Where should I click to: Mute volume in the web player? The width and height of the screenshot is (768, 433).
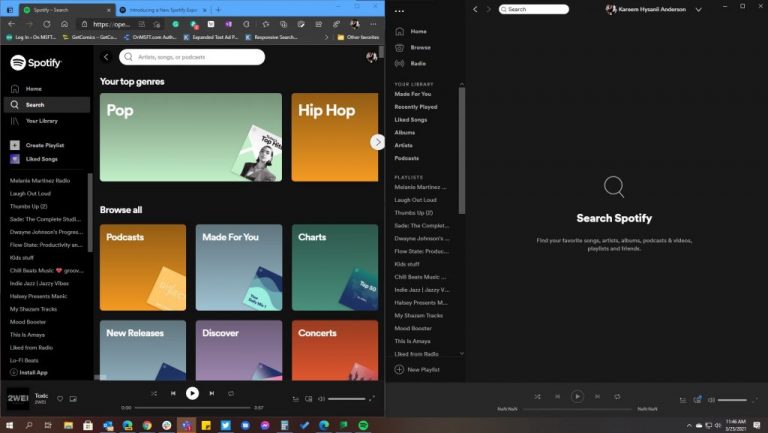click(x=321, y=399)
